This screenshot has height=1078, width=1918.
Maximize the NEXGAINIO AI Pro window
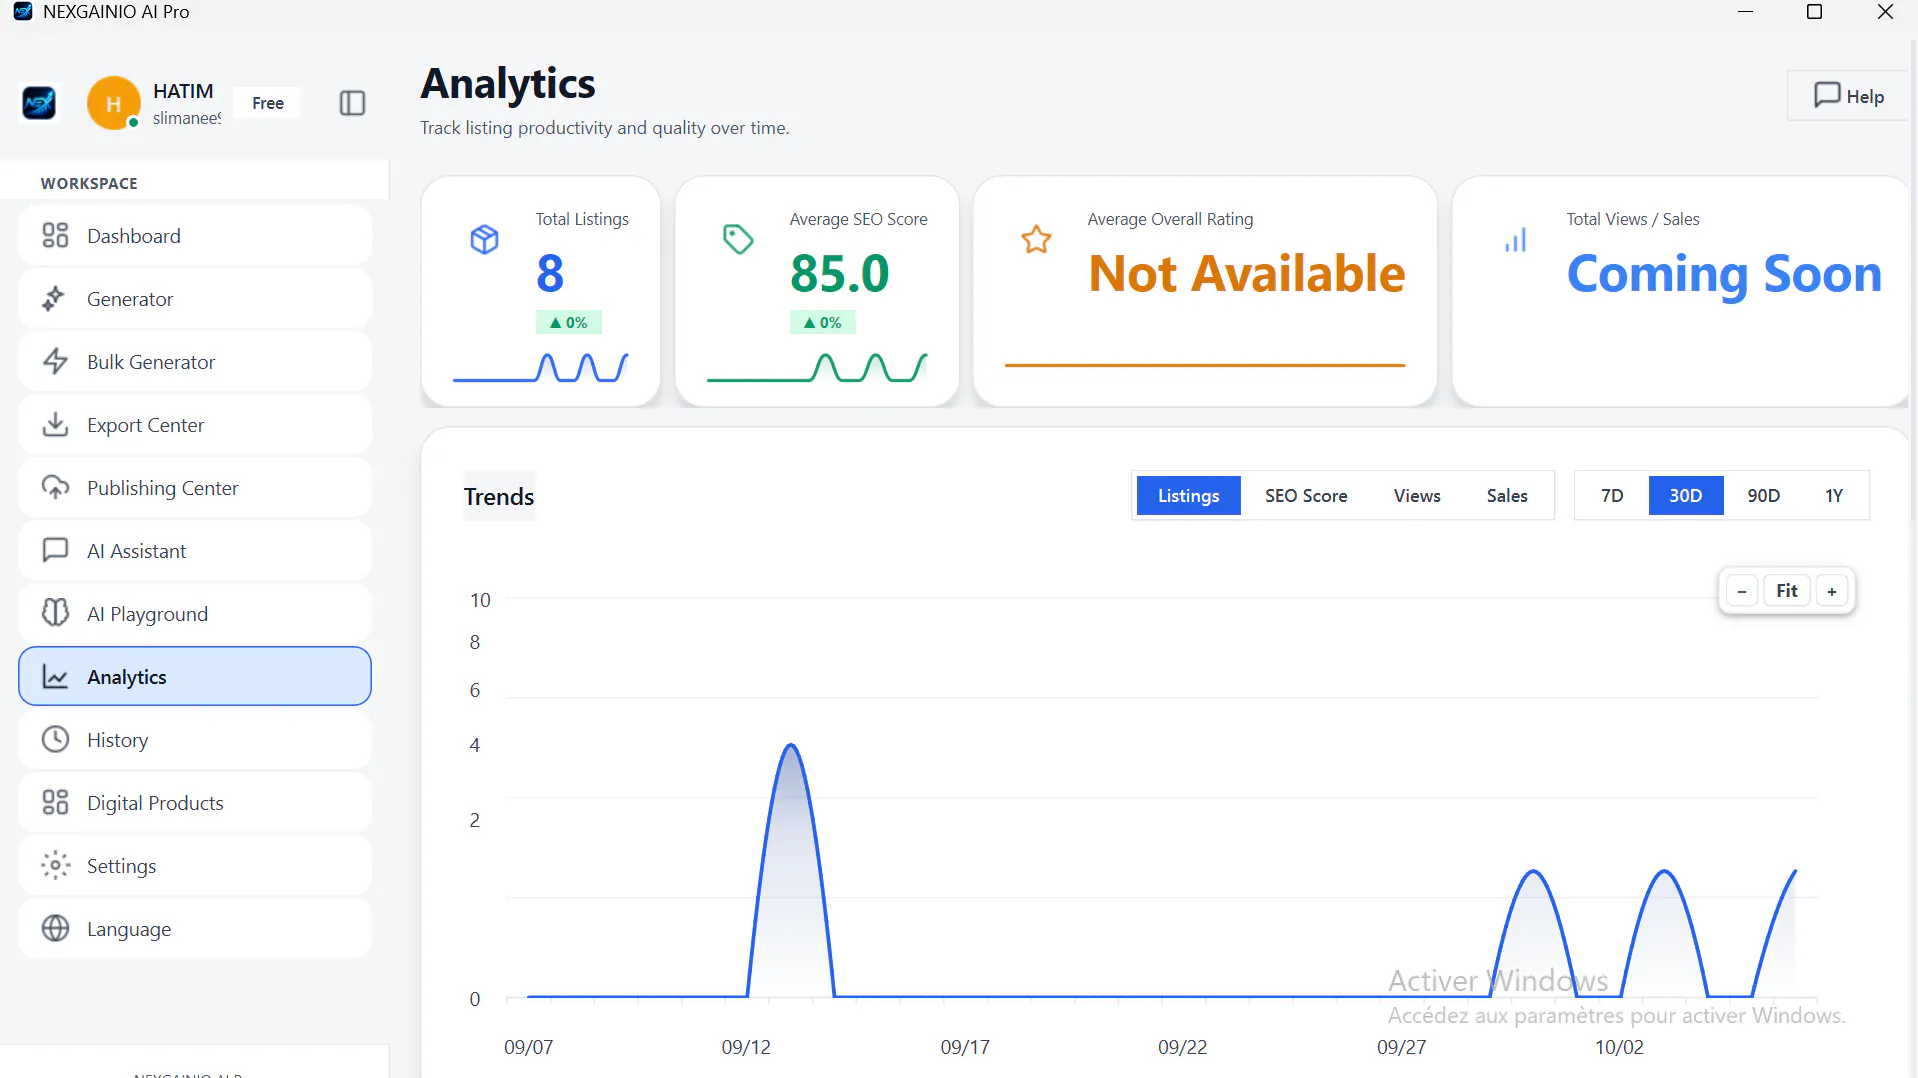point(1814,12)
